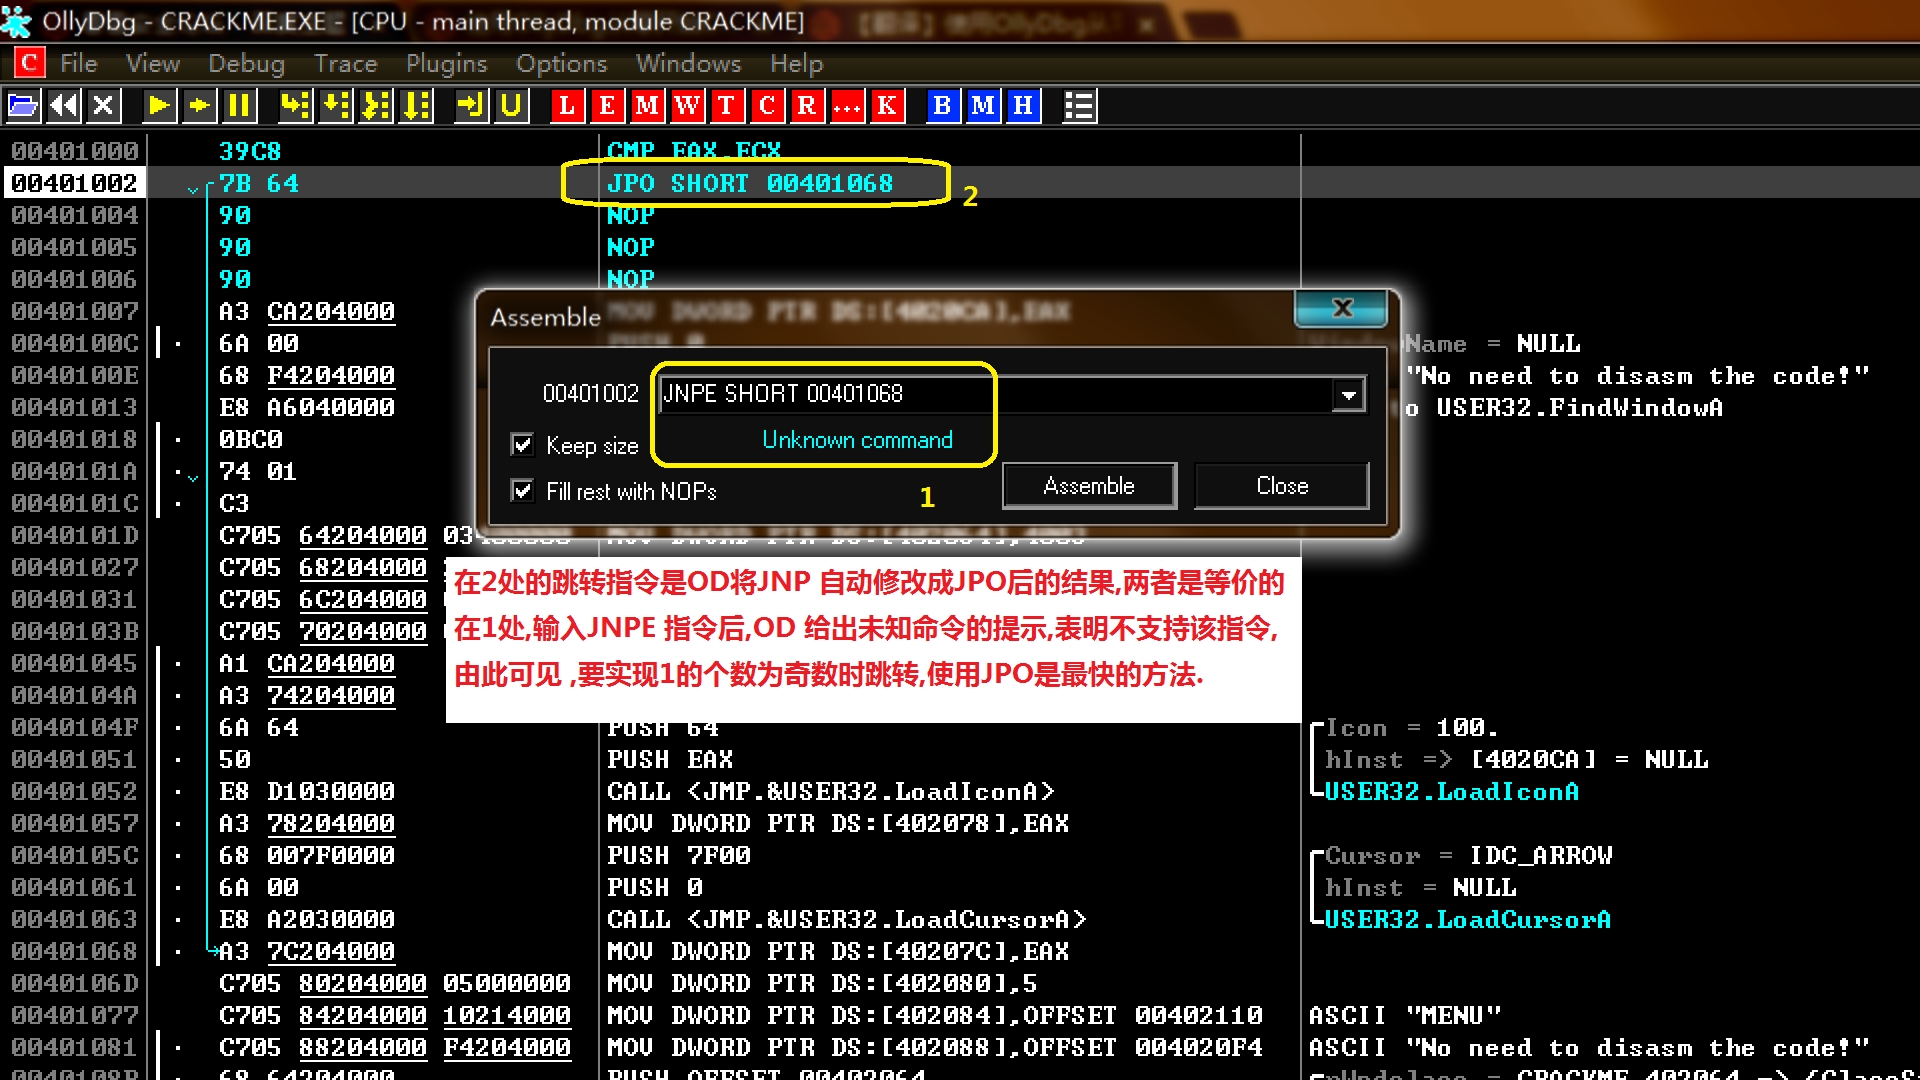Toggle the Fill rest with NOPs checkbox
The height and width of the screenshot is (1080, 1920).
[522, 490]
